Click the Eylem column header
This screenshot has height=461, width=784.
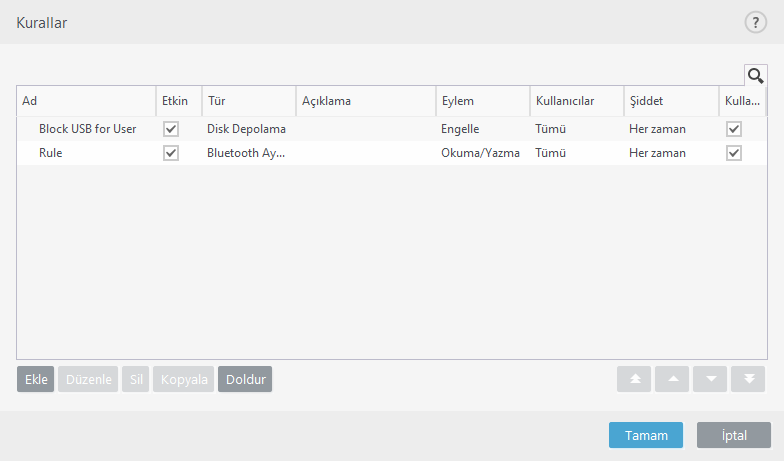482,101
